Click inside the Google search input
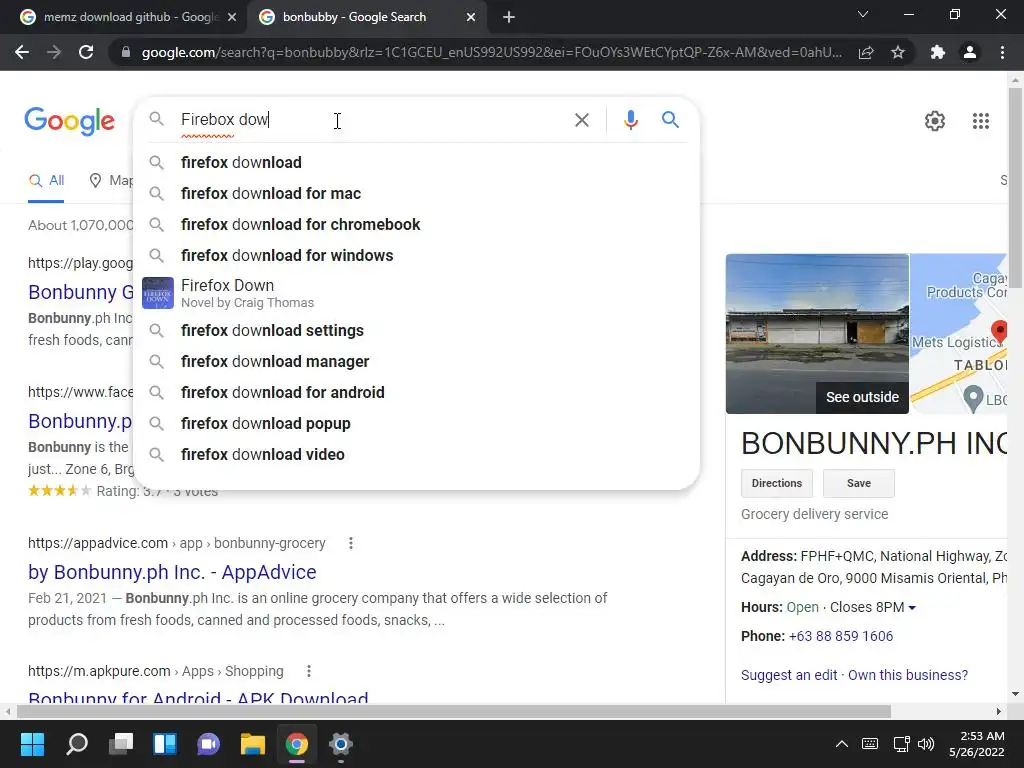 [x=372, y=120]
